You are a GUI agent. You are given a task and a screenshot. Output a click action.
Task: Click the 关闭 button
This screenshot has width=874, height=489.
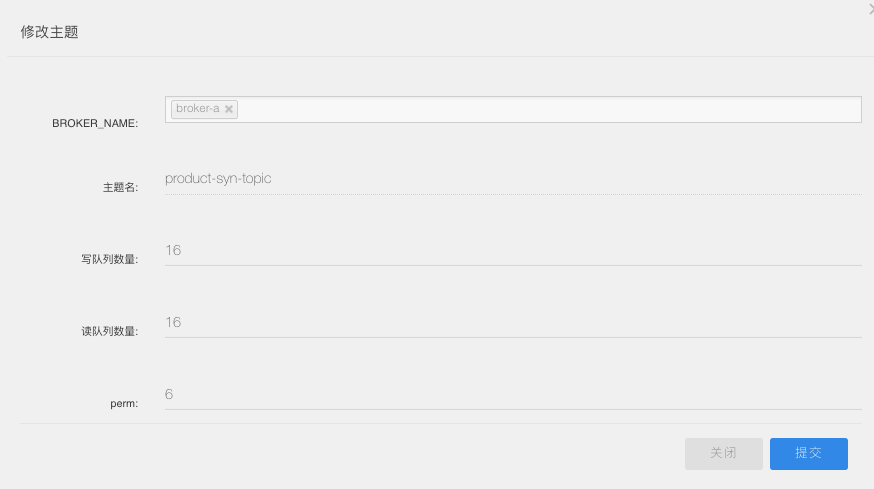724,453
